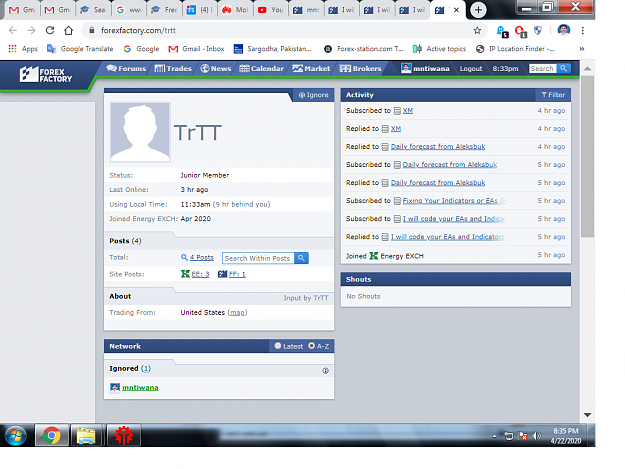
Task: Open the News menu
Action: click(x=216, y=69)
